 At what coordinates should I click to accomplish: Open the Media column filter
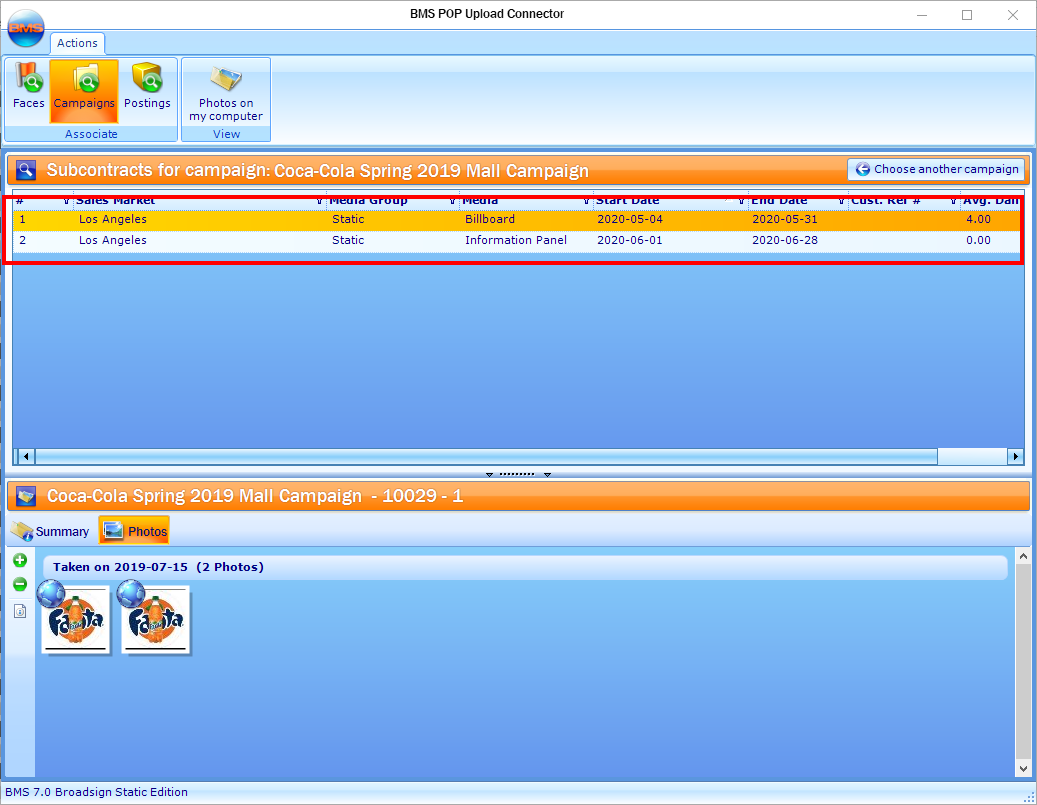[x=586, y=200]
